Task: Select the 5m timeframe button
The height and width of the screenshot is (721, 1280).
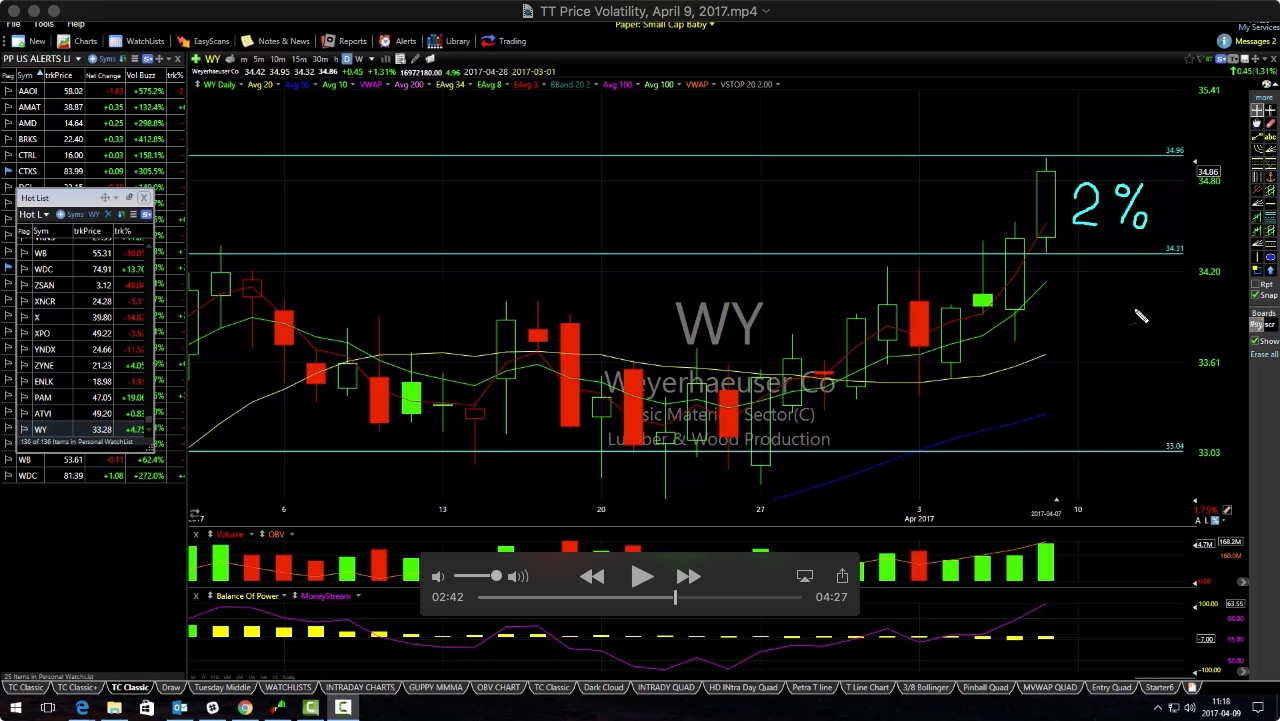Action: click(x=258, y=59)
